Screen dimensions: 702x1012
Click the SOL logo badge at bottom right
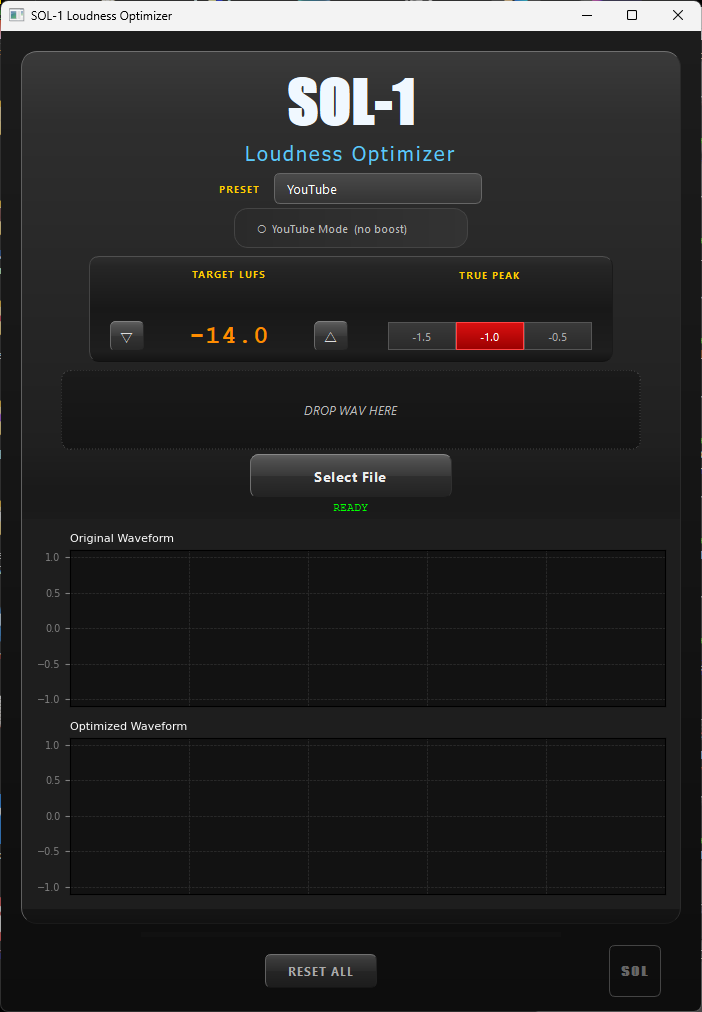[x=634, y=971]
